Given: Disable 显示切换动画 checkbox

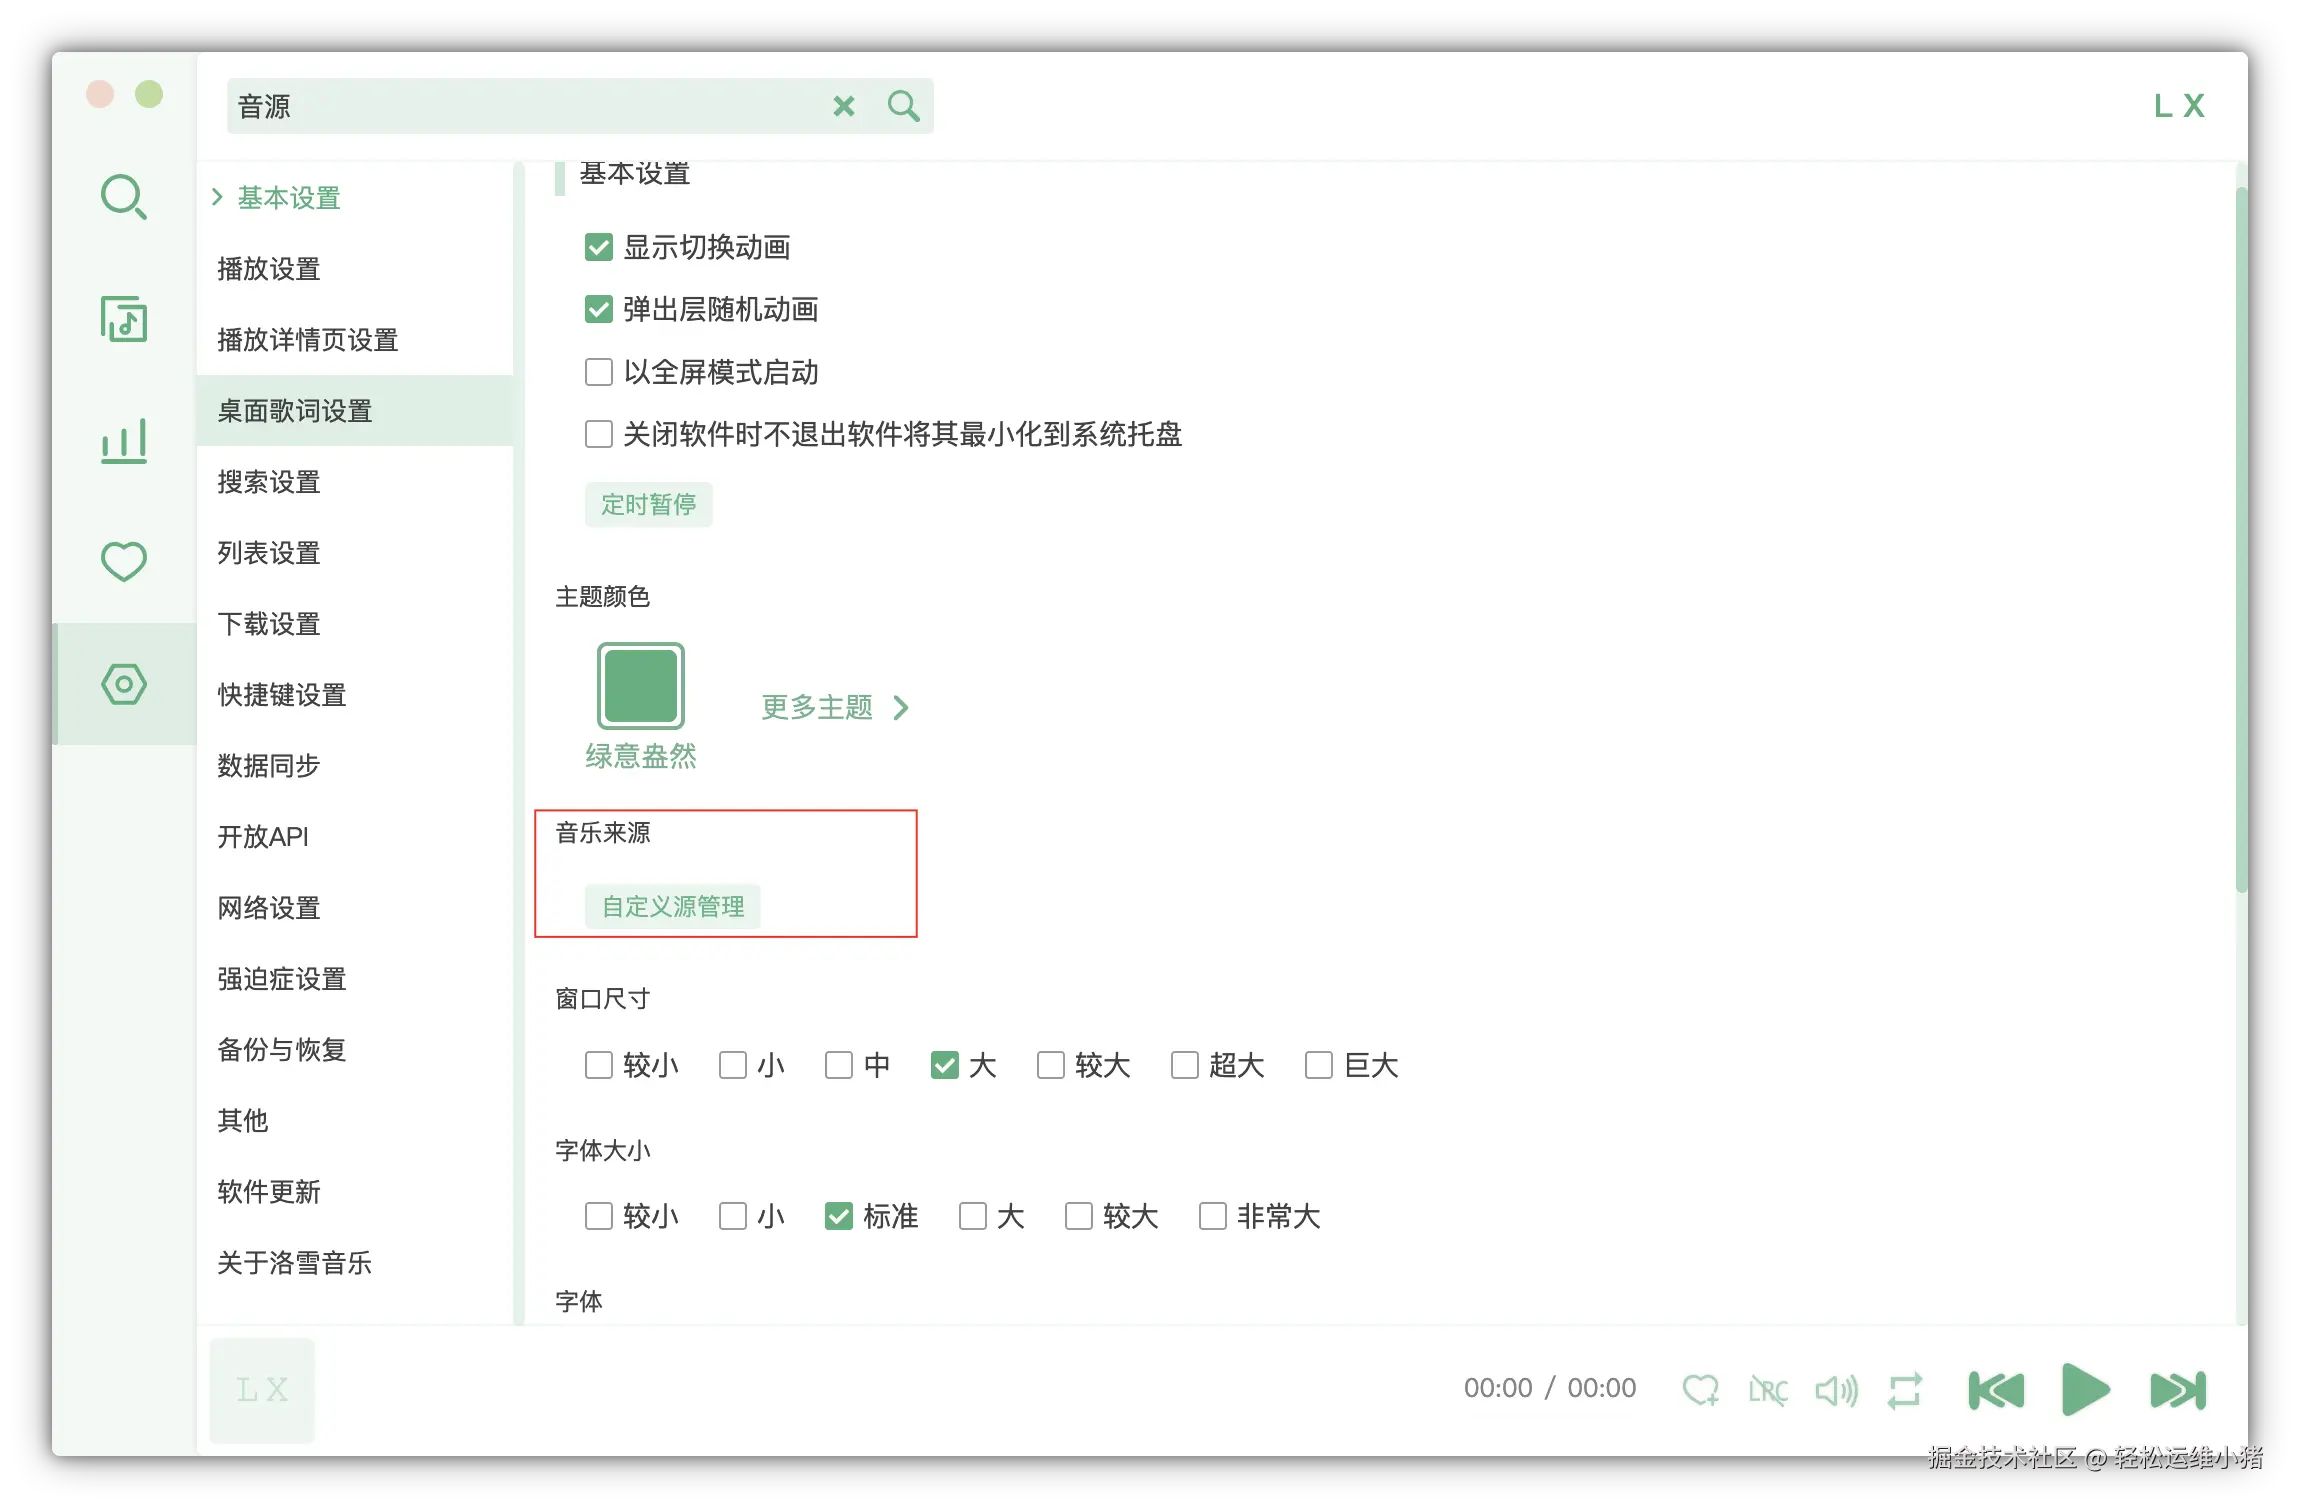Looking at the screenshot, I should pyautogui.click(x=598, y=247).
